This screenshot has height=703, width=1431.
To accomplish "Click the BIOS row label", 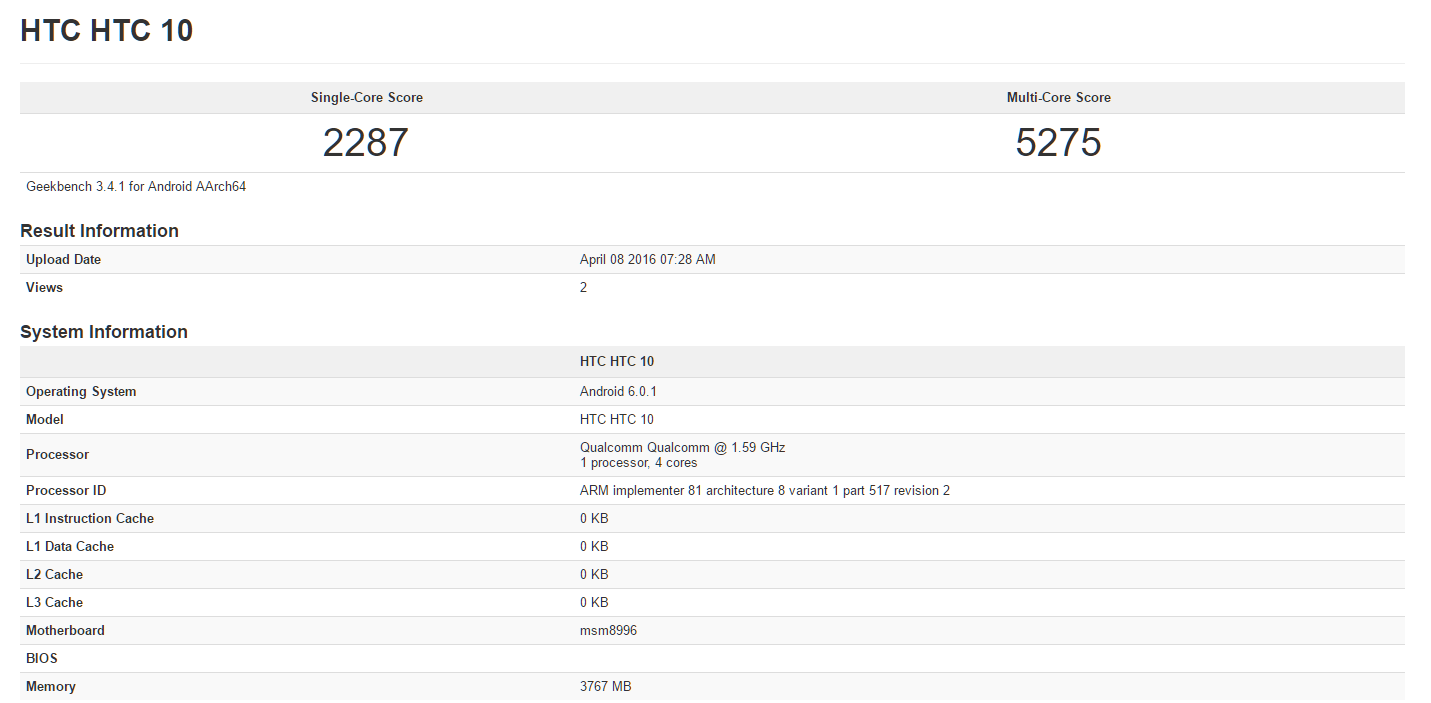I will click(42, 659).
